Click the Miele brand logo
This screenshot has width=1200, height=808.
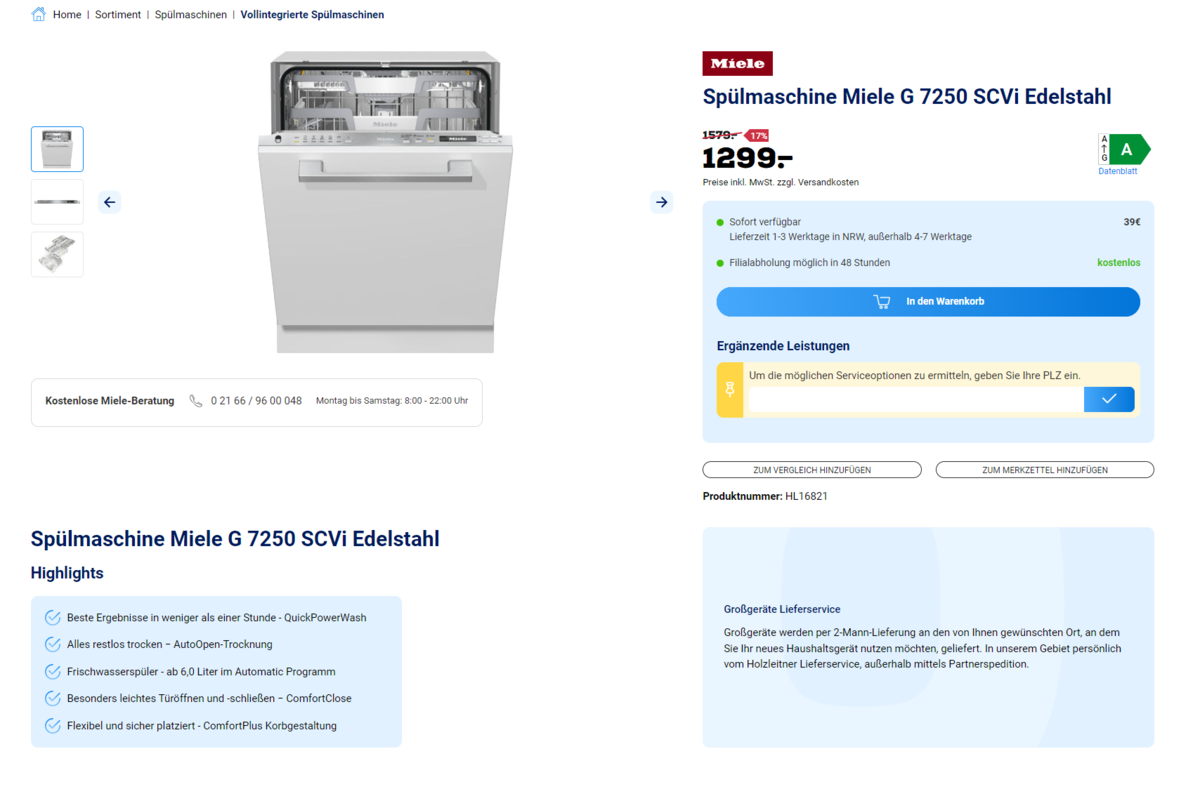pyautogui.click(x=737, y=64)
